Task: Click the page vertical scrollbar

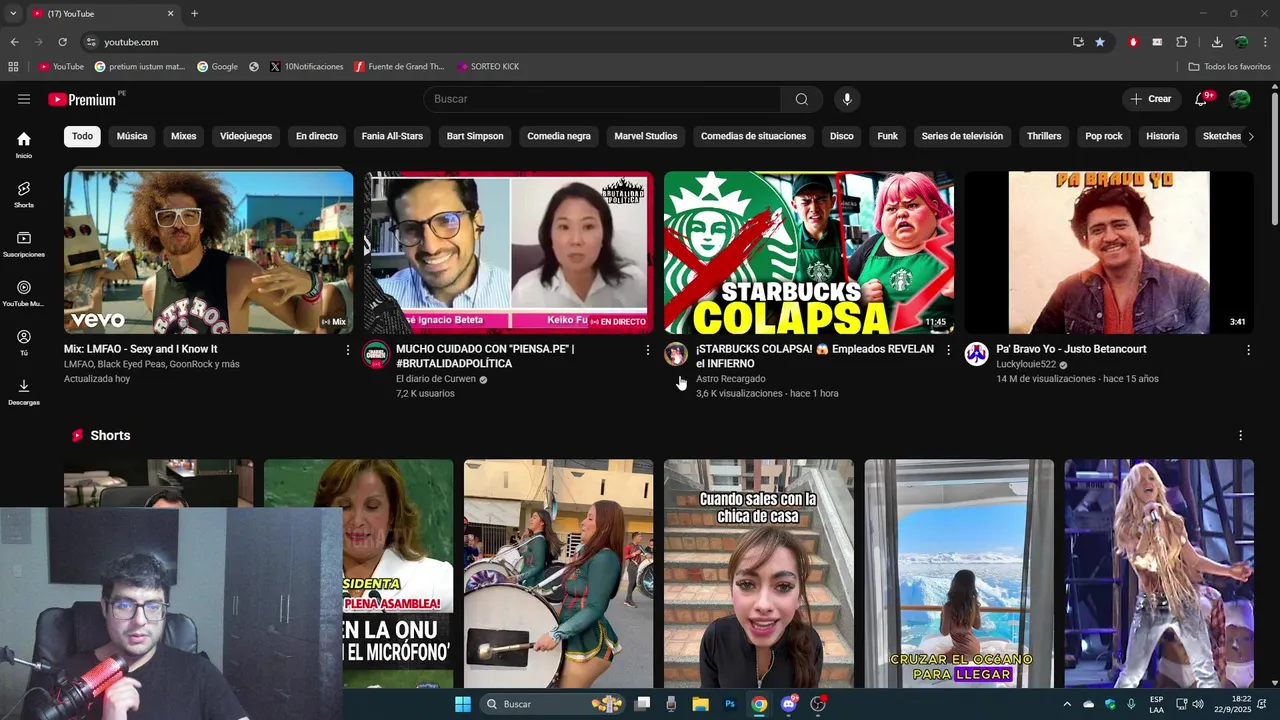Action: click(1274, 160)
